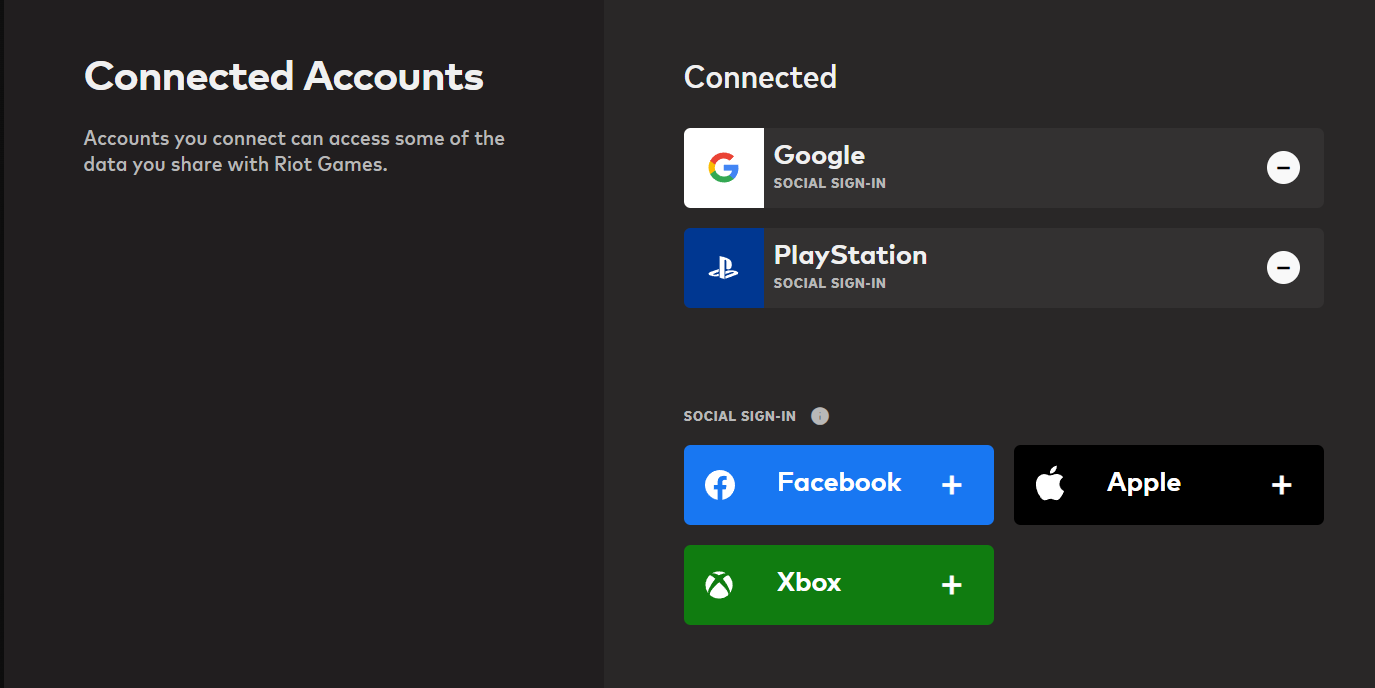
Task: Select the Xbox icon
Action: [719, 584]
